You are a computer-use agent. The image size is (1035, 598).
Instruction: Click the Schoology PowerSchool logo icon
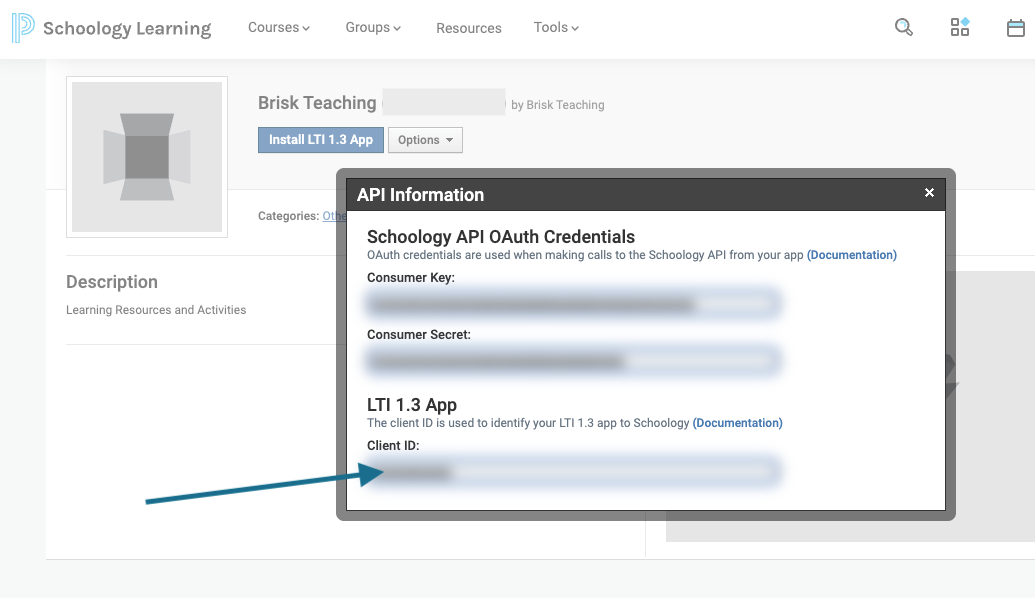pyautogui.click(x=22, y=28)
